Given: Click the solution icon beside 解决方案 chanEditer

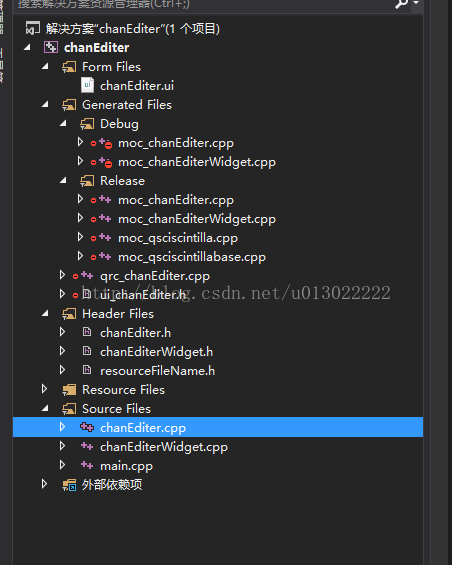Looking at the screenshot, I should tap(33, 28).
